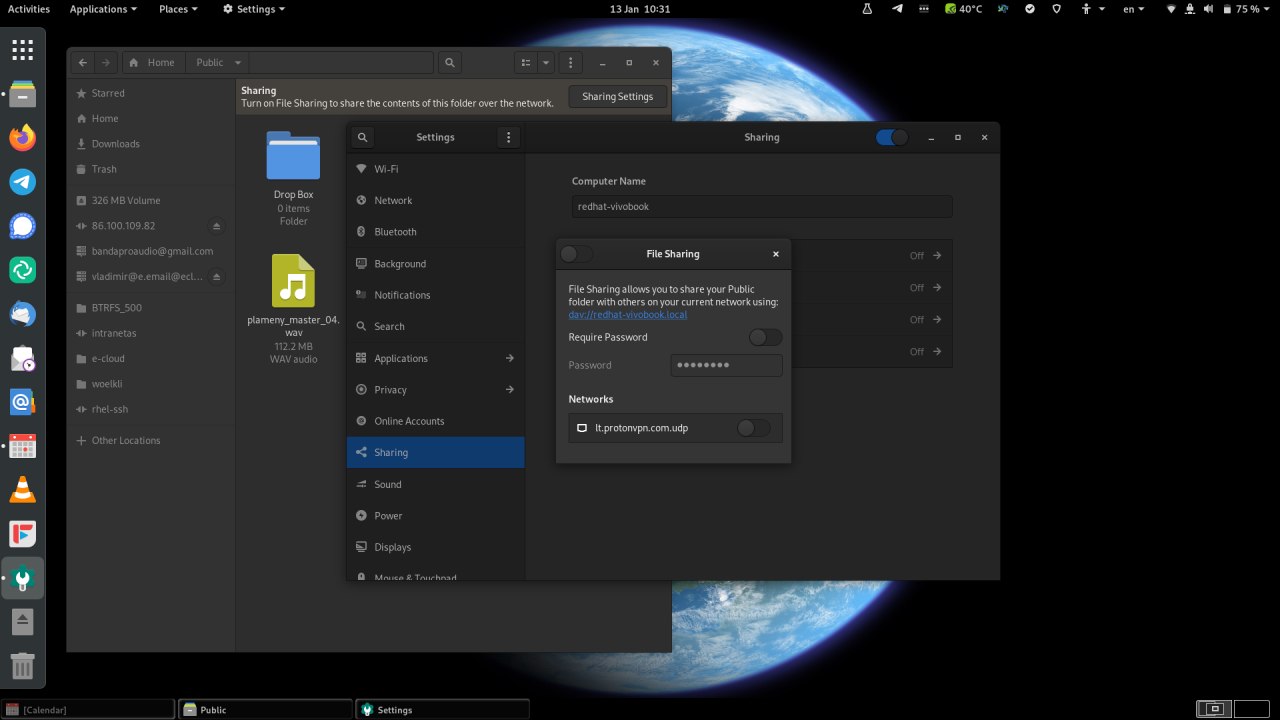Click the Home path button in Files
The width and height of the screenshot is (1280, 720).
click(152, 62)
